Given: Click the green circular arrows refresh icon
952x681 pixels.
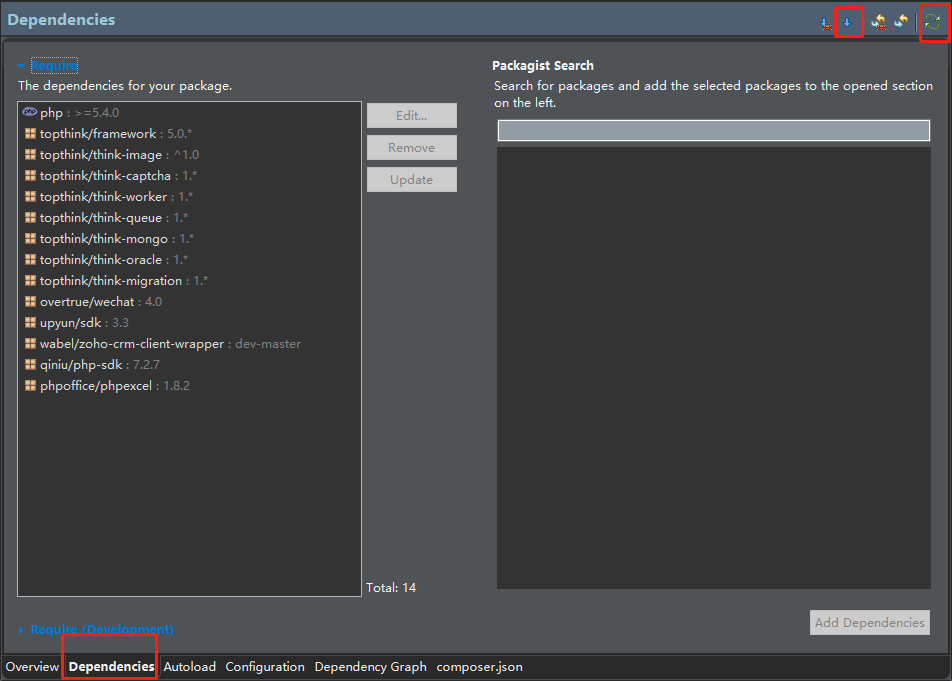Looking at the screenshot, I should click(933, 22).
